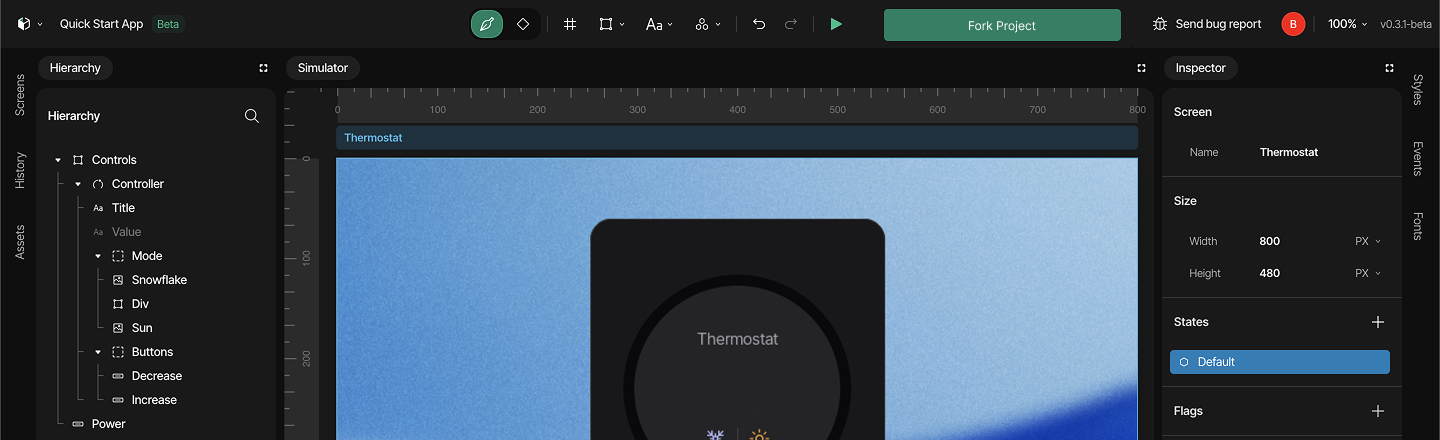The image size is (1440, 440).
Task: Add a new state with plus
Action: point(1378,322)
